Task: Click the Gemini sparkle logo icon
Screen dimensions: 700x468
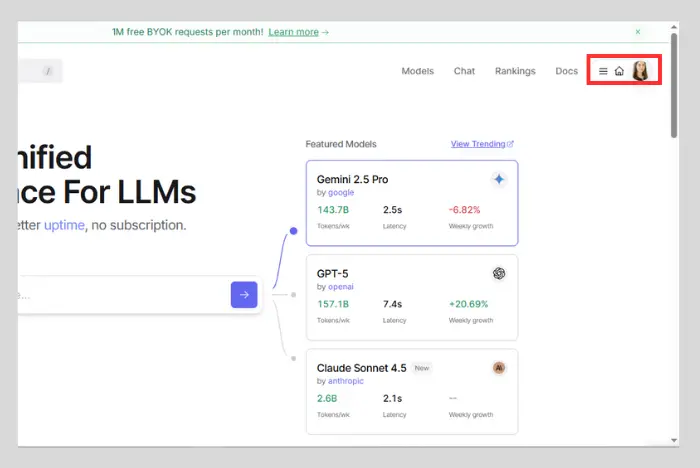Action: point(499,179)
